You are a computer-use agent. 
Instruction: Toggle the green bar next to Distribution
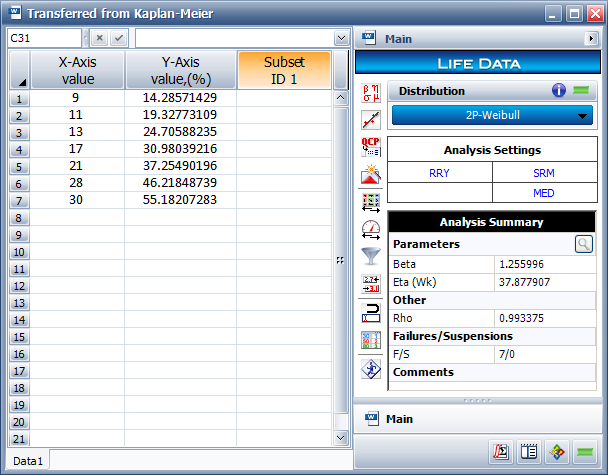[581, 91]
